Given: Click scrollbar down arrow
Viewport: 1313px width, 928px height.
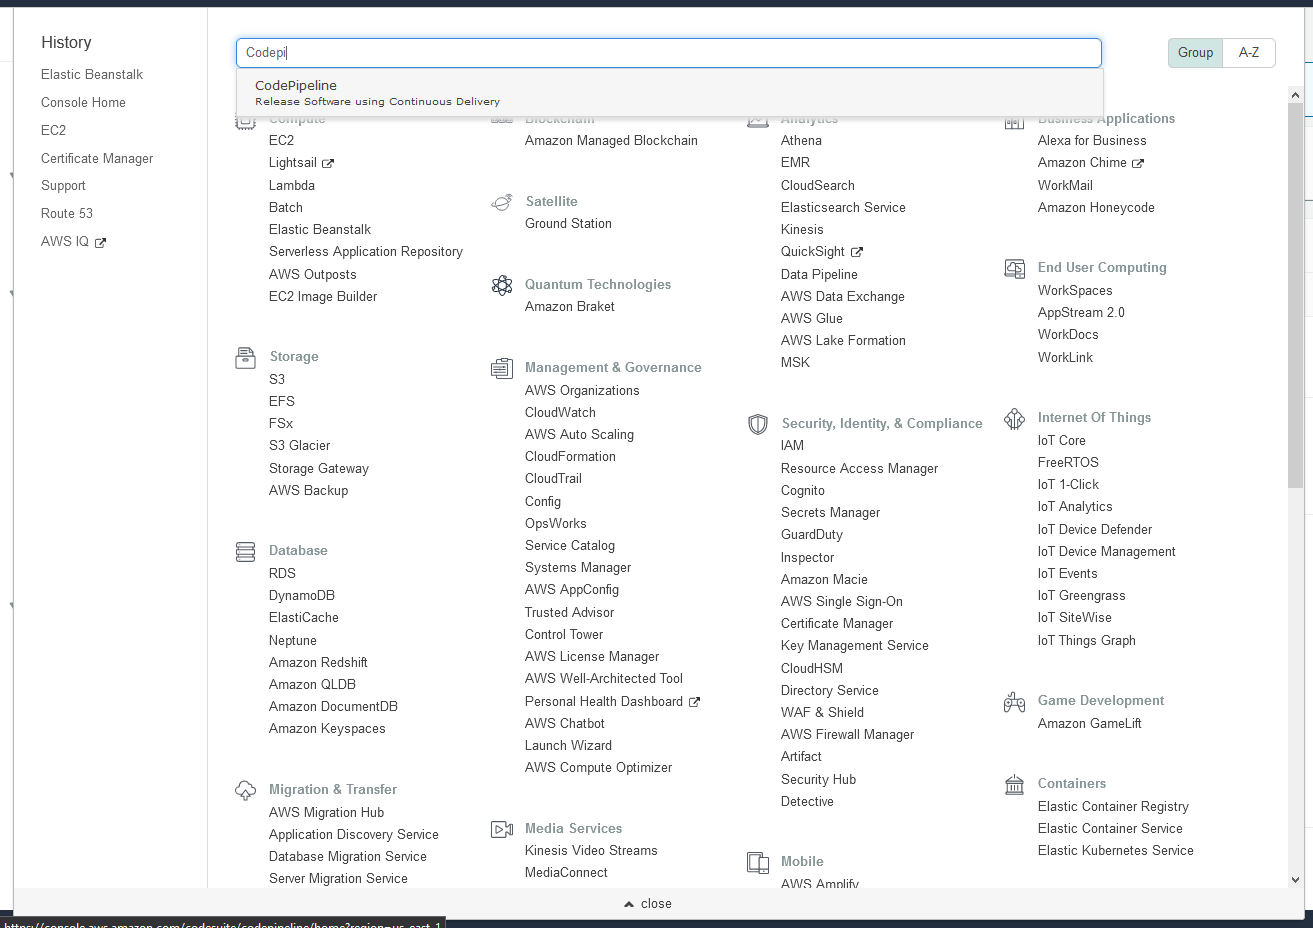Looking at the screenshot, I should click(x=1296, y=880).
